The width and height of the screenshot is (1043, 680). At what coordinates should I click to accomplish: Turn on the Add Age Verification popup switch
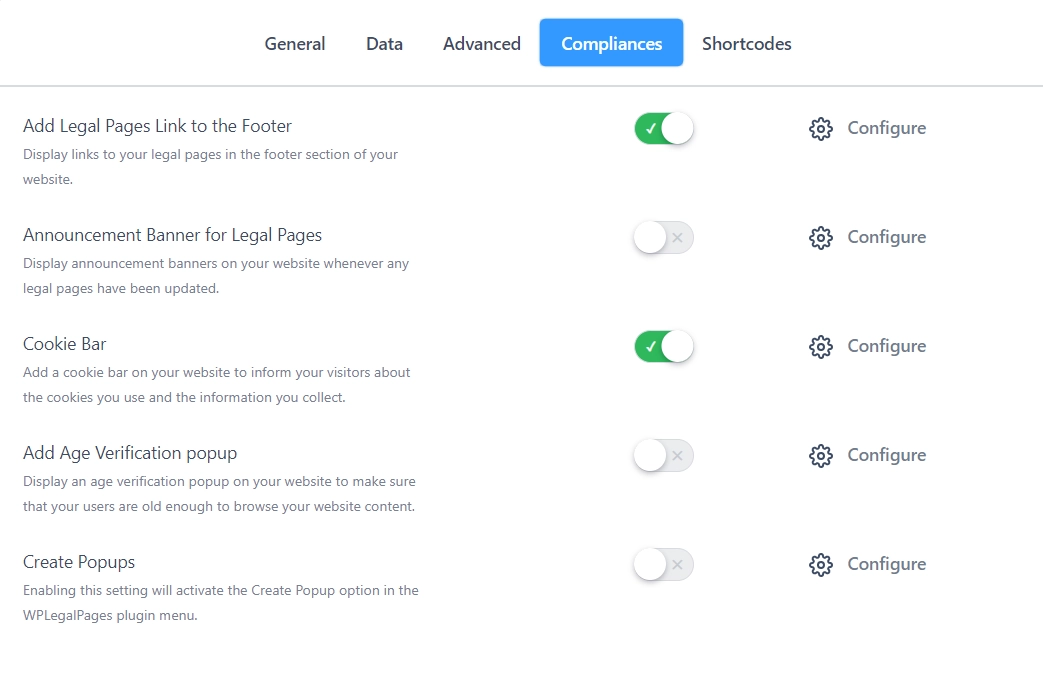pyautogui.click(x=662, y=455)
